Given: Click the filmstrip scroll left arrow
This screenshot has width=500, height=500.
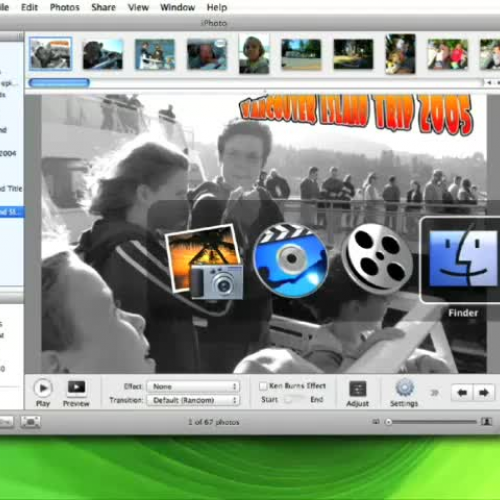Looking at the screenshot, I should pyautogui.click(x=489, y=82).
